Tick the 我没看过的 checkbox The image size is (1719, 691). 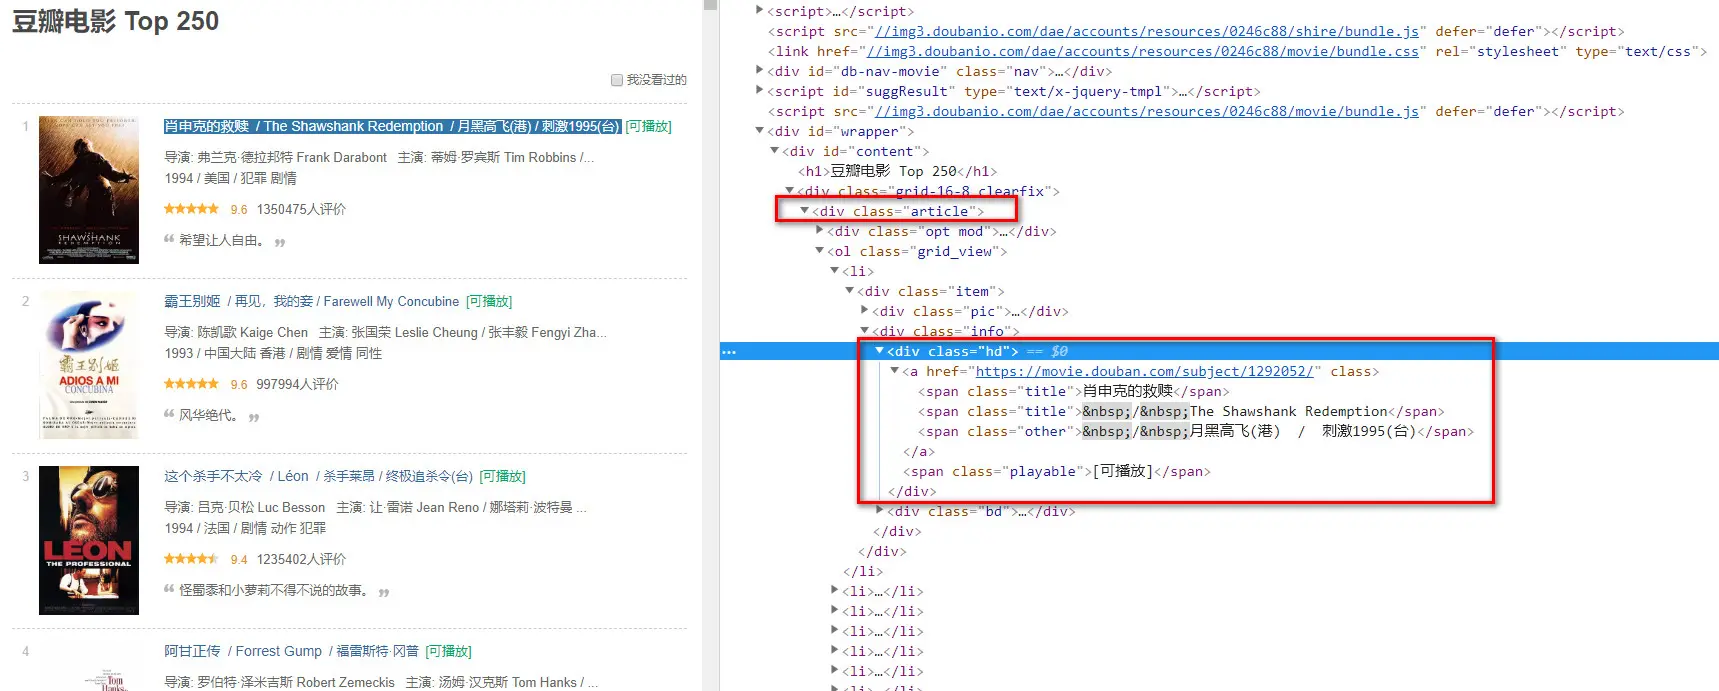pyautogui.click(x=617, y=80)
